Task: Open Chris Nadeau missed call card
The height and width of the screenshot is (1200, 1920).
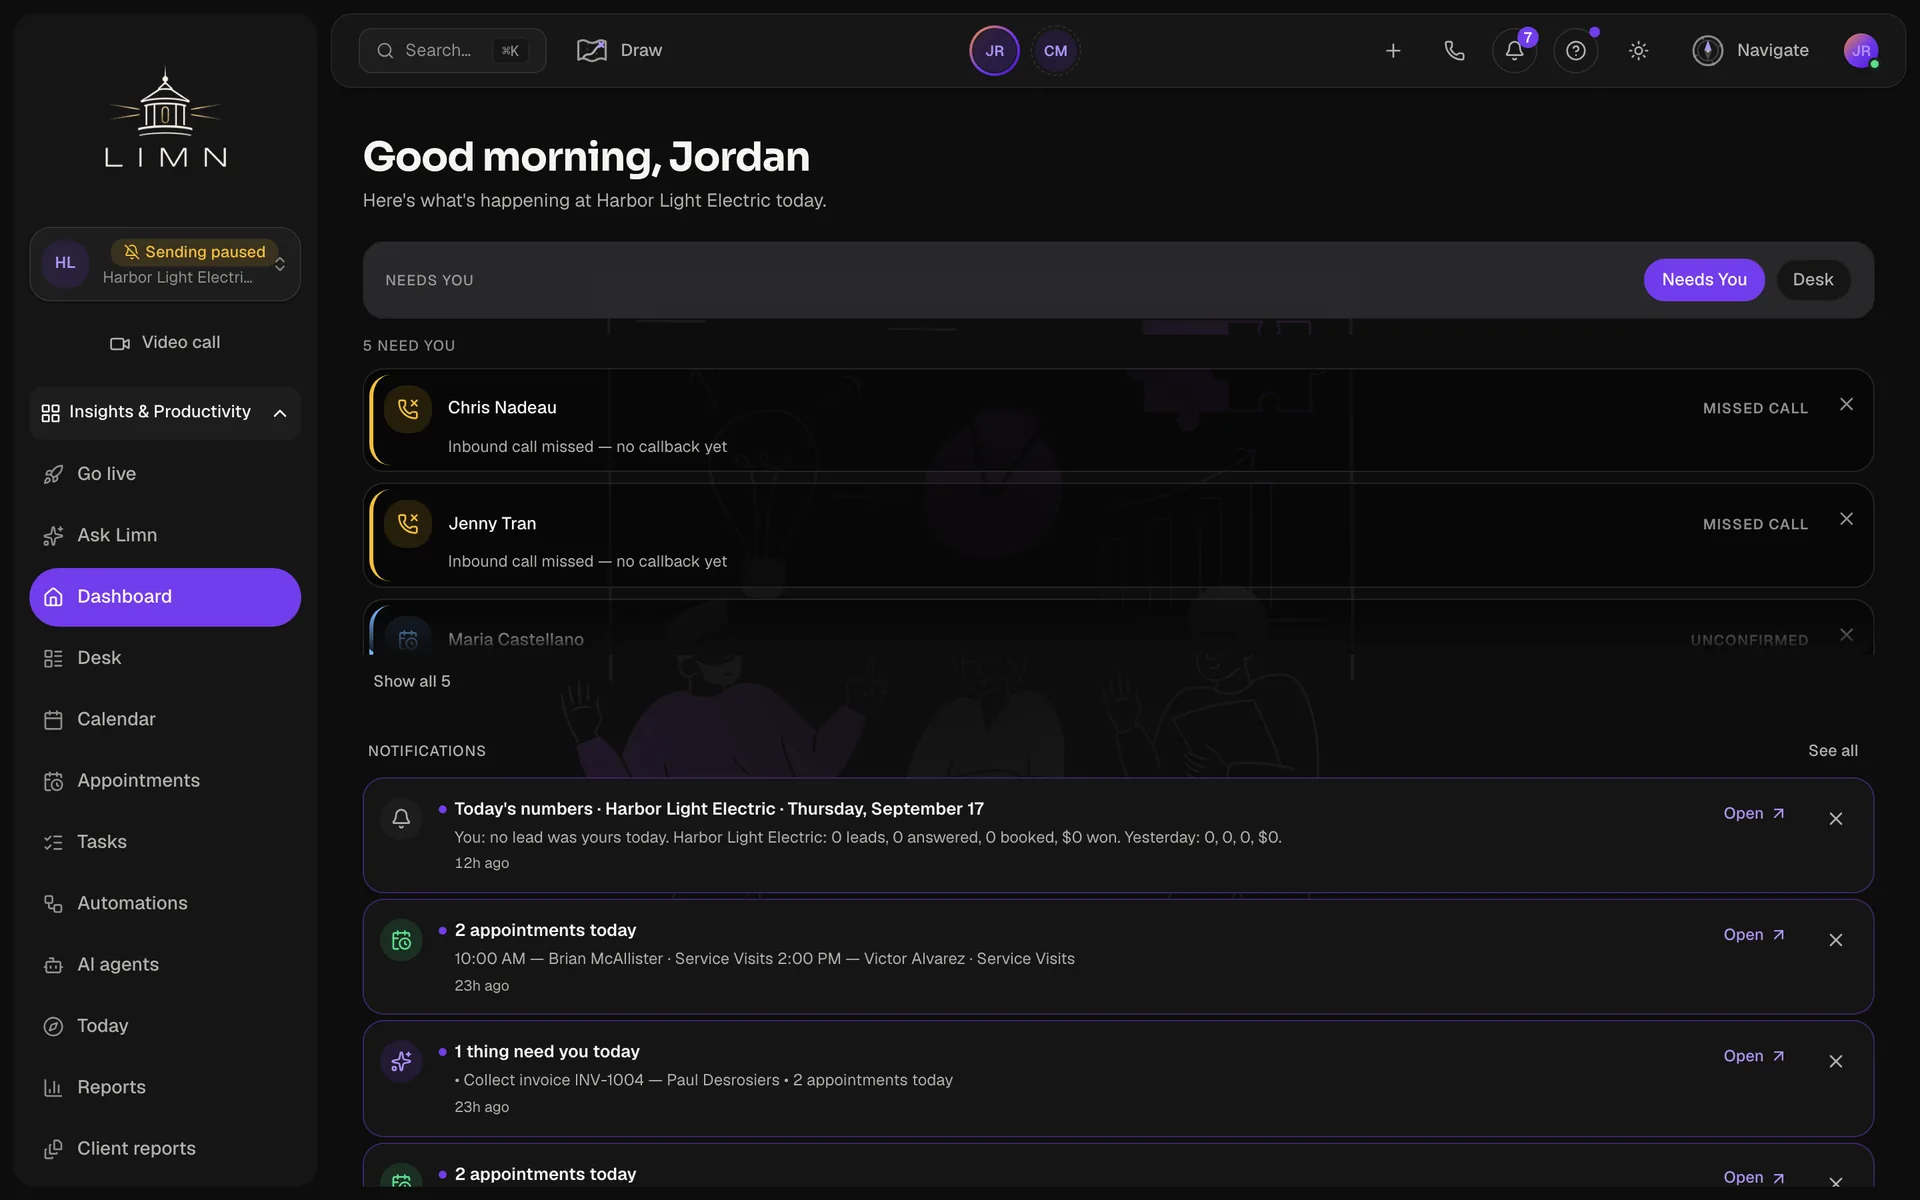Action: [1118, 420]
